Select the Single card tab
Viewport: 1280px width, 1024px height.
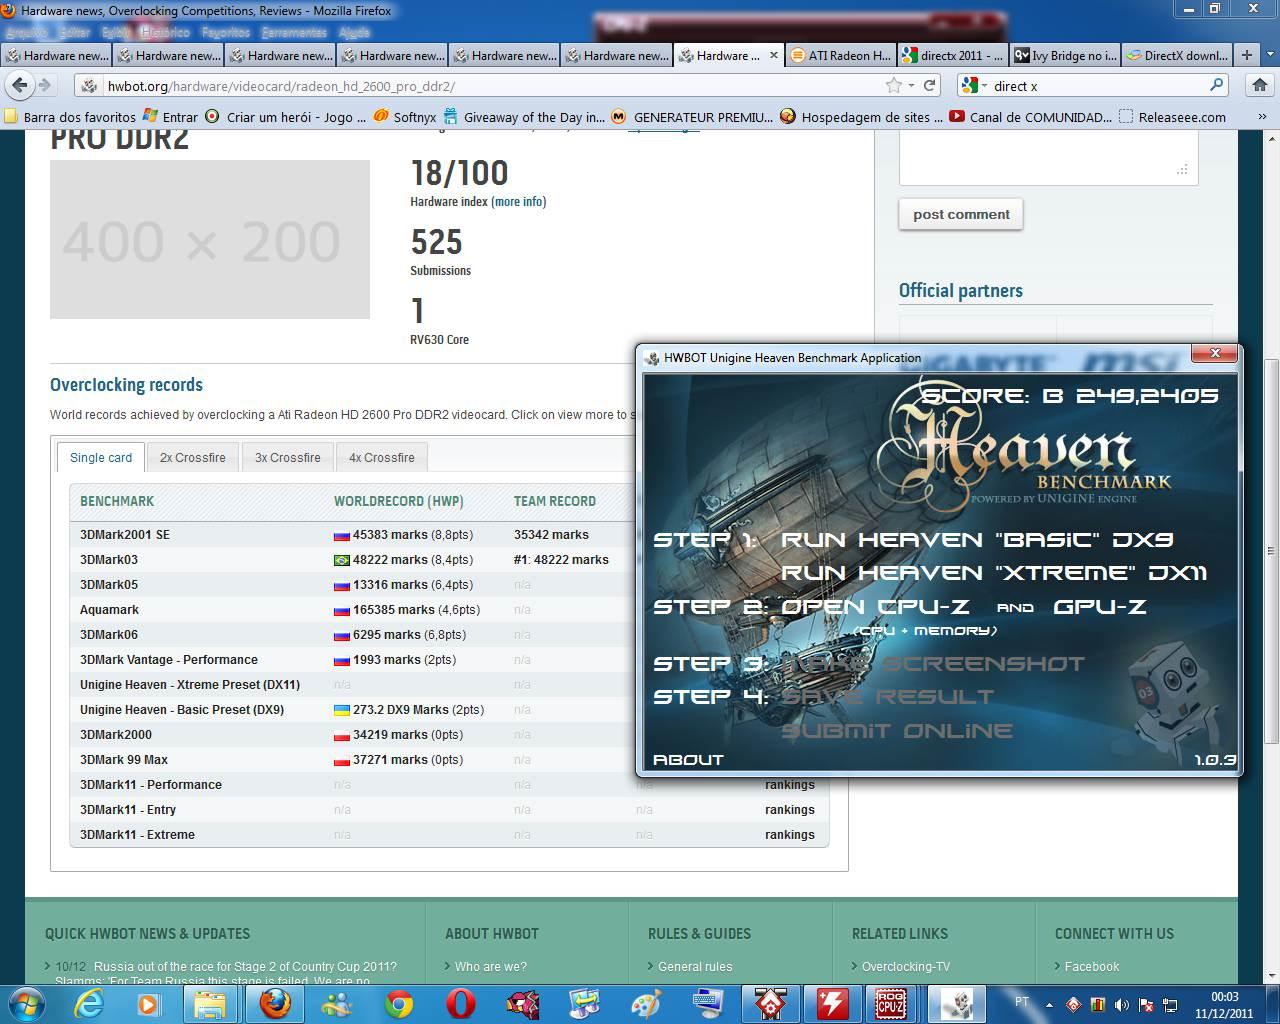pos(101,457)
